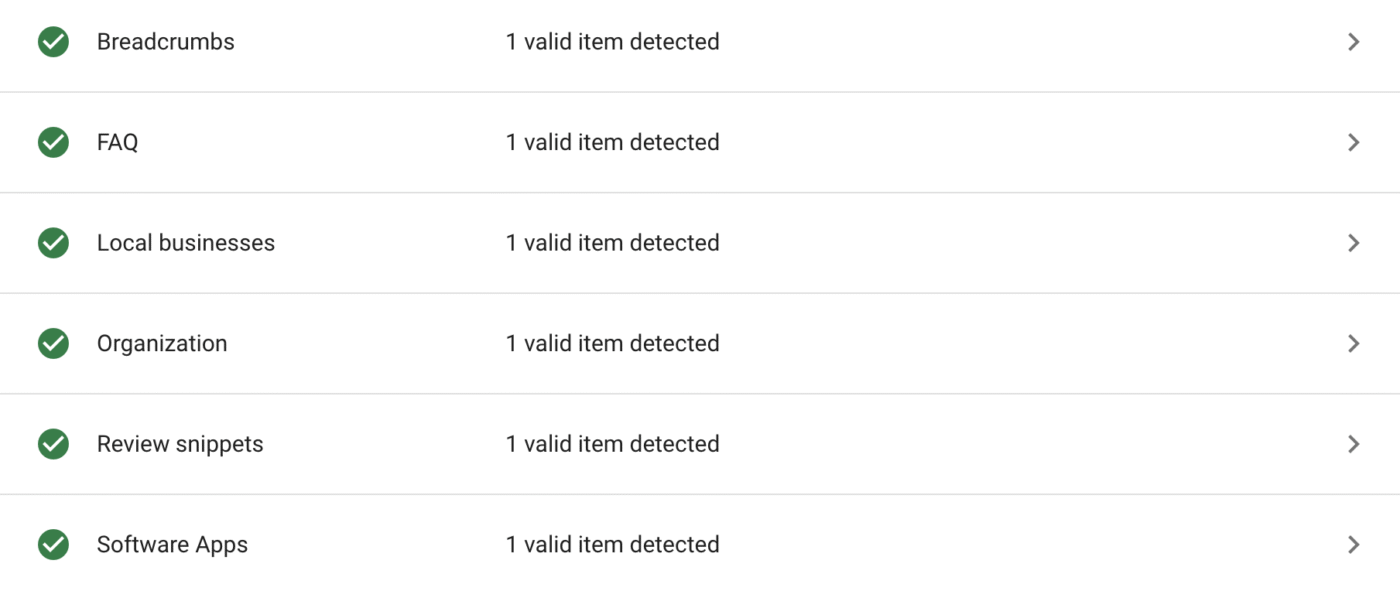1400x591 pixels.
Task: Expand the Breadcrumbs result details
Action: pyautogui.click(x=1354, y=42)
